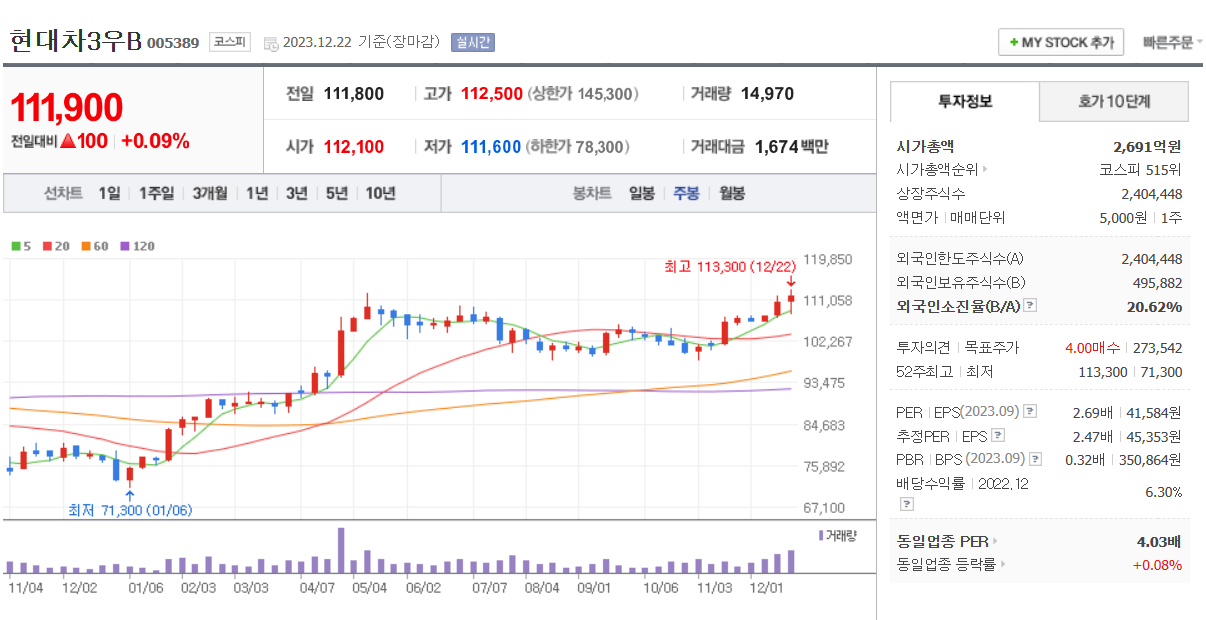The height and width of the screenshot is (620, 1206).
Task: Click orange 60-day moving average legend square
Action: [x=86, y=246]
